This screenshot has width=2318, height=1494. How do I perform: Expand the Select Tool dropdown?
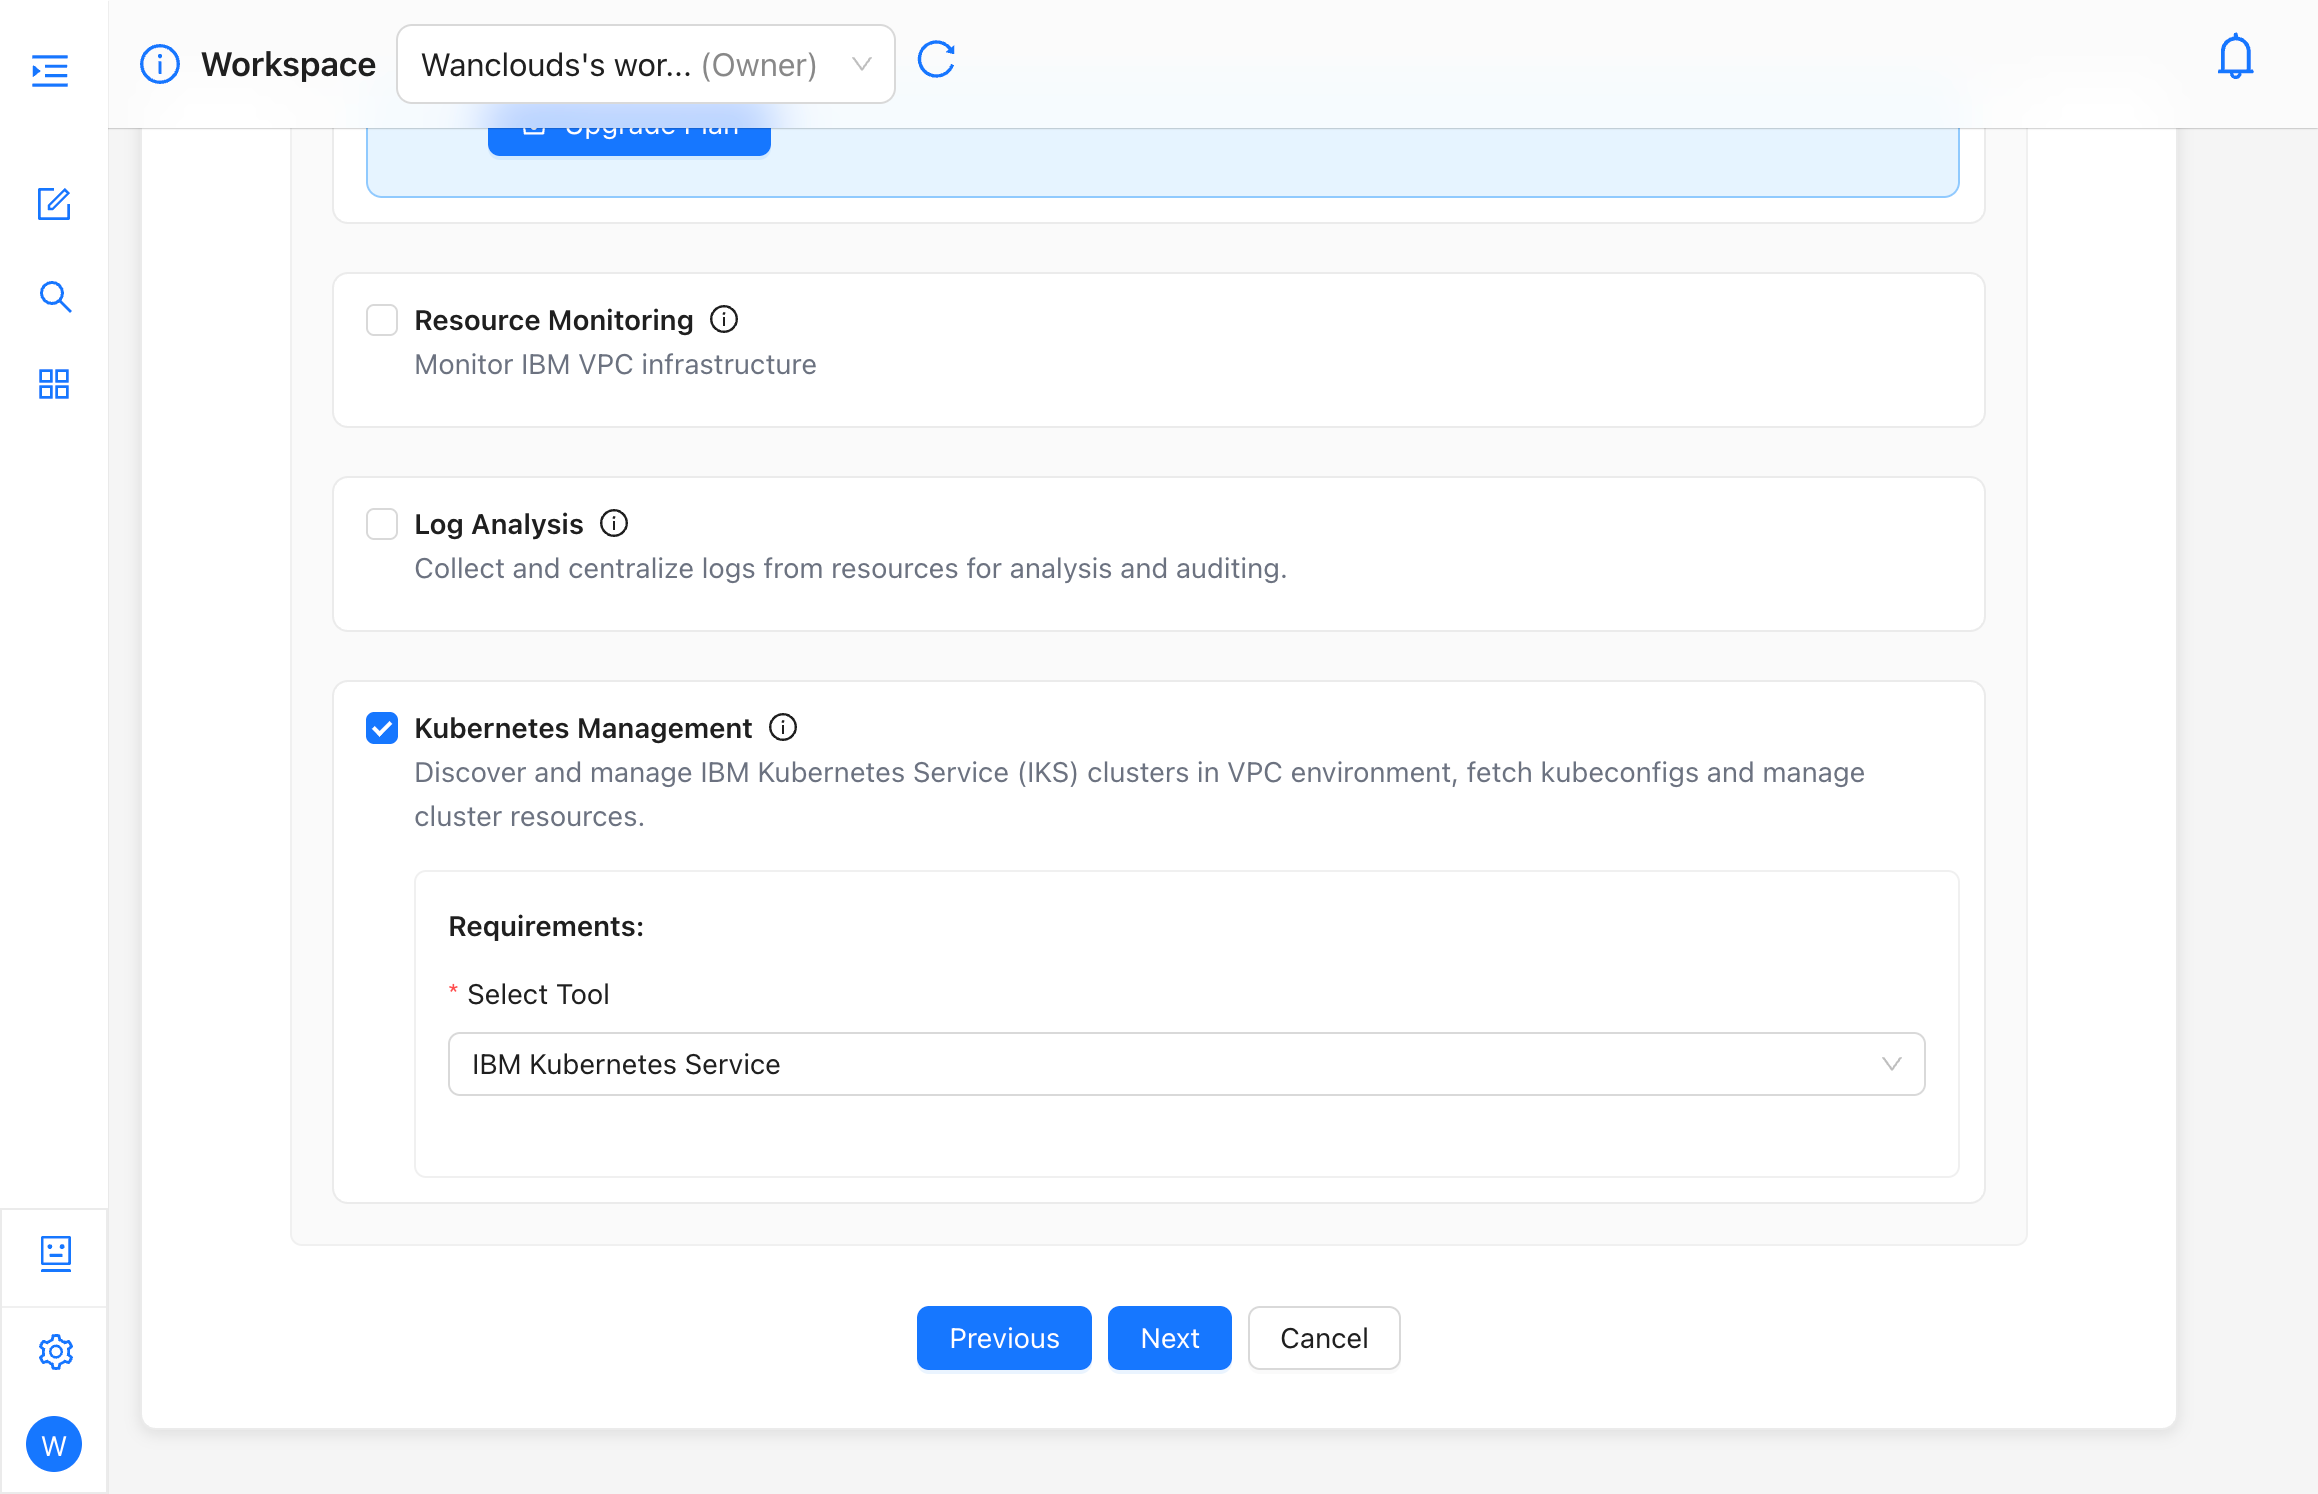click(x=1186, y=1064)
